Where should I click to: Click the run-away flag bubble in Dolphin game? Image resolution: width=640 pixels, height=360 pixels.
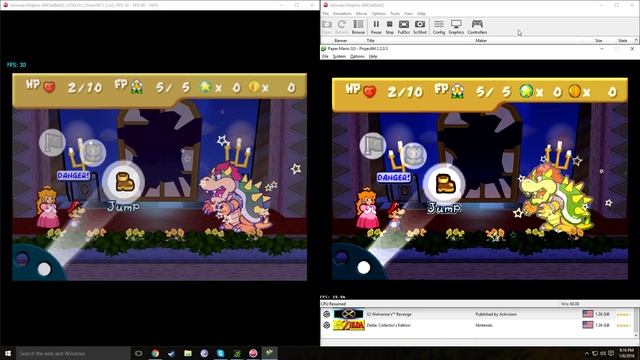pyautogui.click(x=52, y=142)
